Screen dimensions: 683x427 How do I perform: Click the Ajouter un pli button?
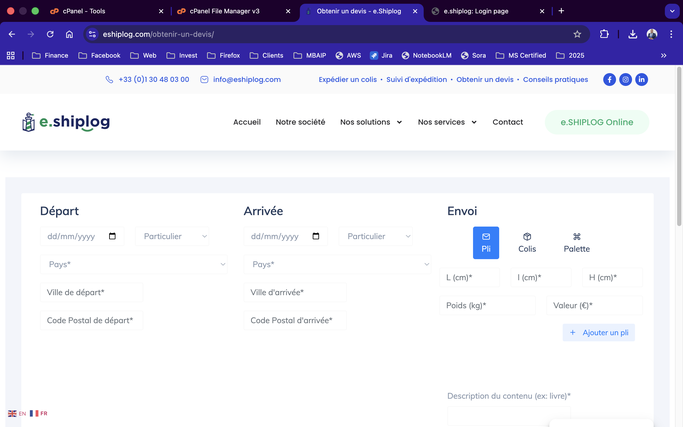click(x=598, y=332)
